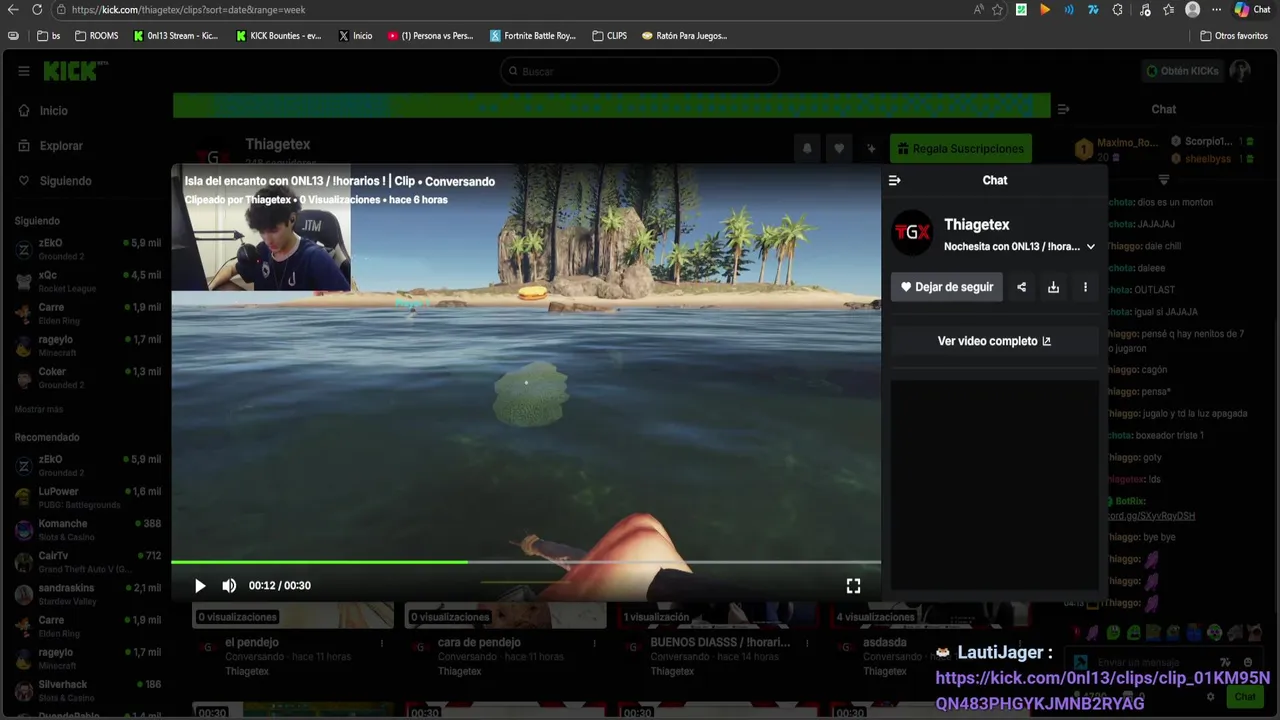Open Komanche recommended channel
This screenshot has height=720, width=1280.
[x=87, y=530]
